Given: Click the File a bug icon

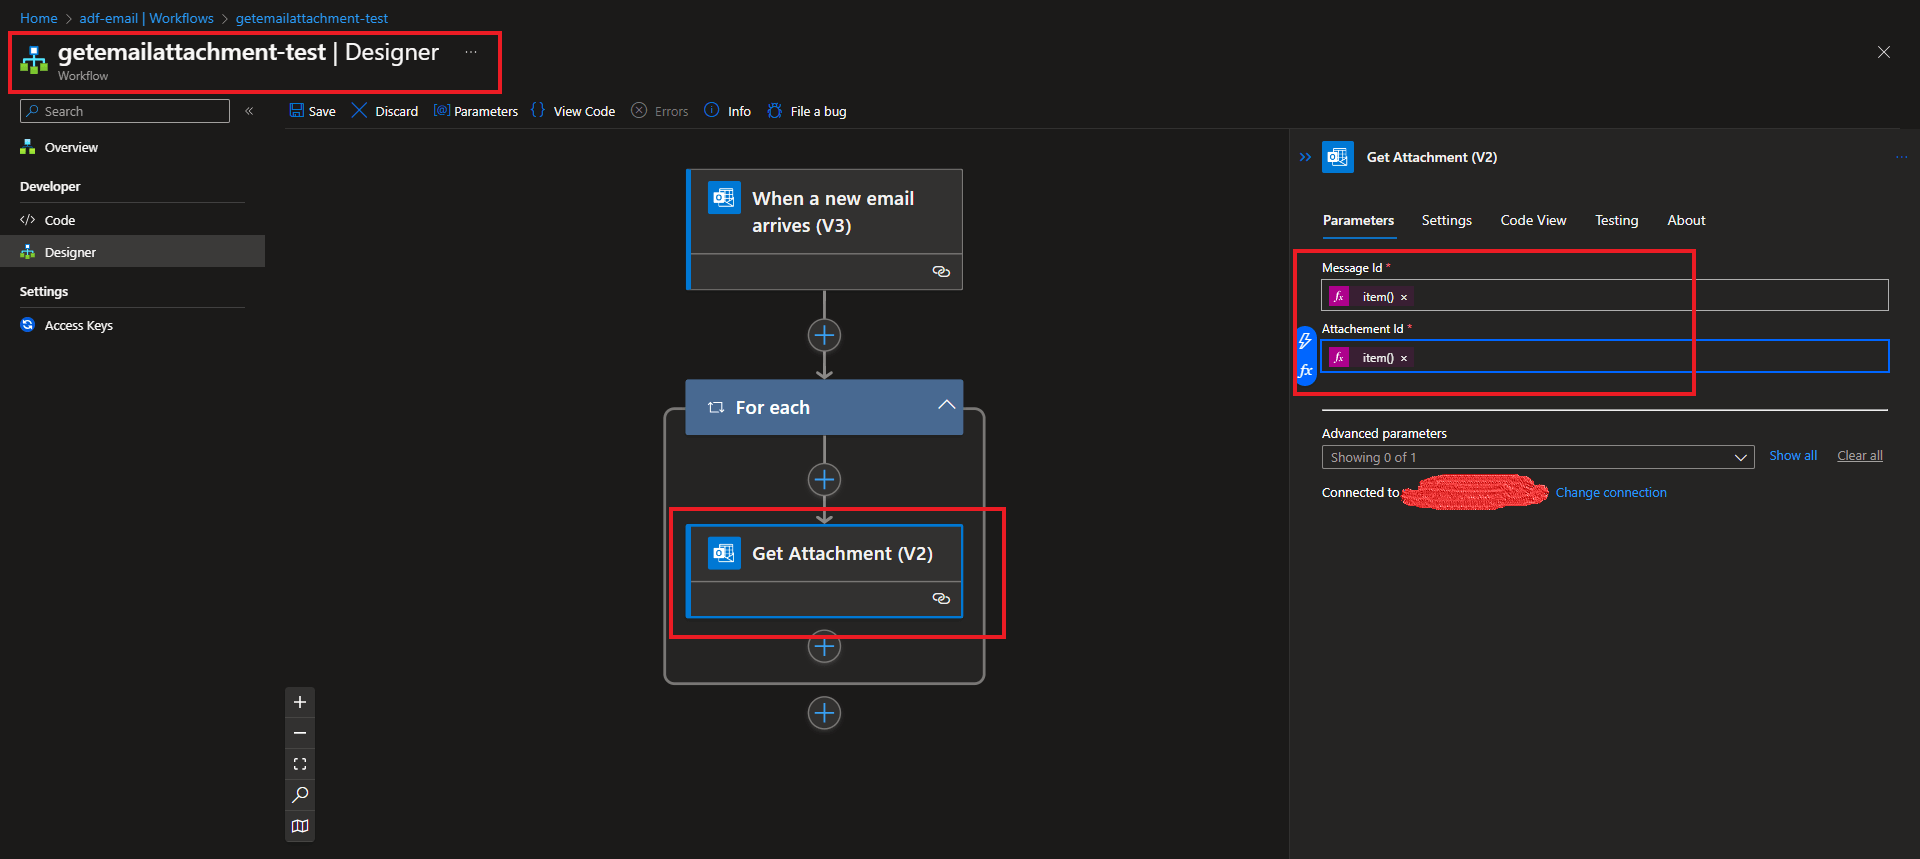Looking at the screenshot, I should click(x=775, y=111).
